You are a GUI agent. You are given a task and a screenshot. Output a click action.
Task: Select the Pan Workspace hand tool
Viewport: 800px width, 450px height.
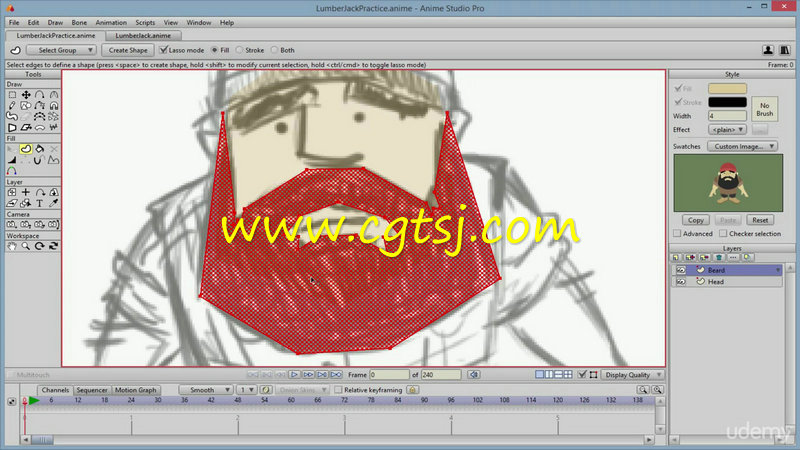[12, 246]
